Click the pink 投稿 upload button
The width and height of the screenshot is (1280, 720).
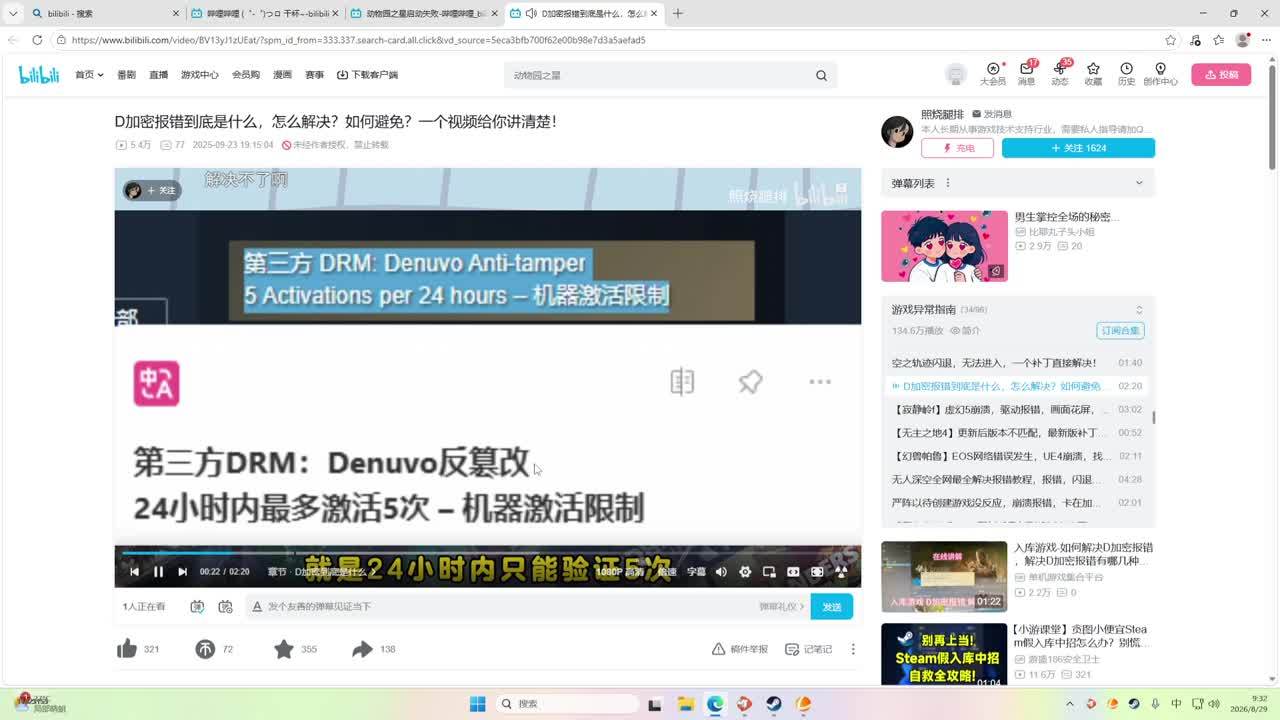[1221, 74]
